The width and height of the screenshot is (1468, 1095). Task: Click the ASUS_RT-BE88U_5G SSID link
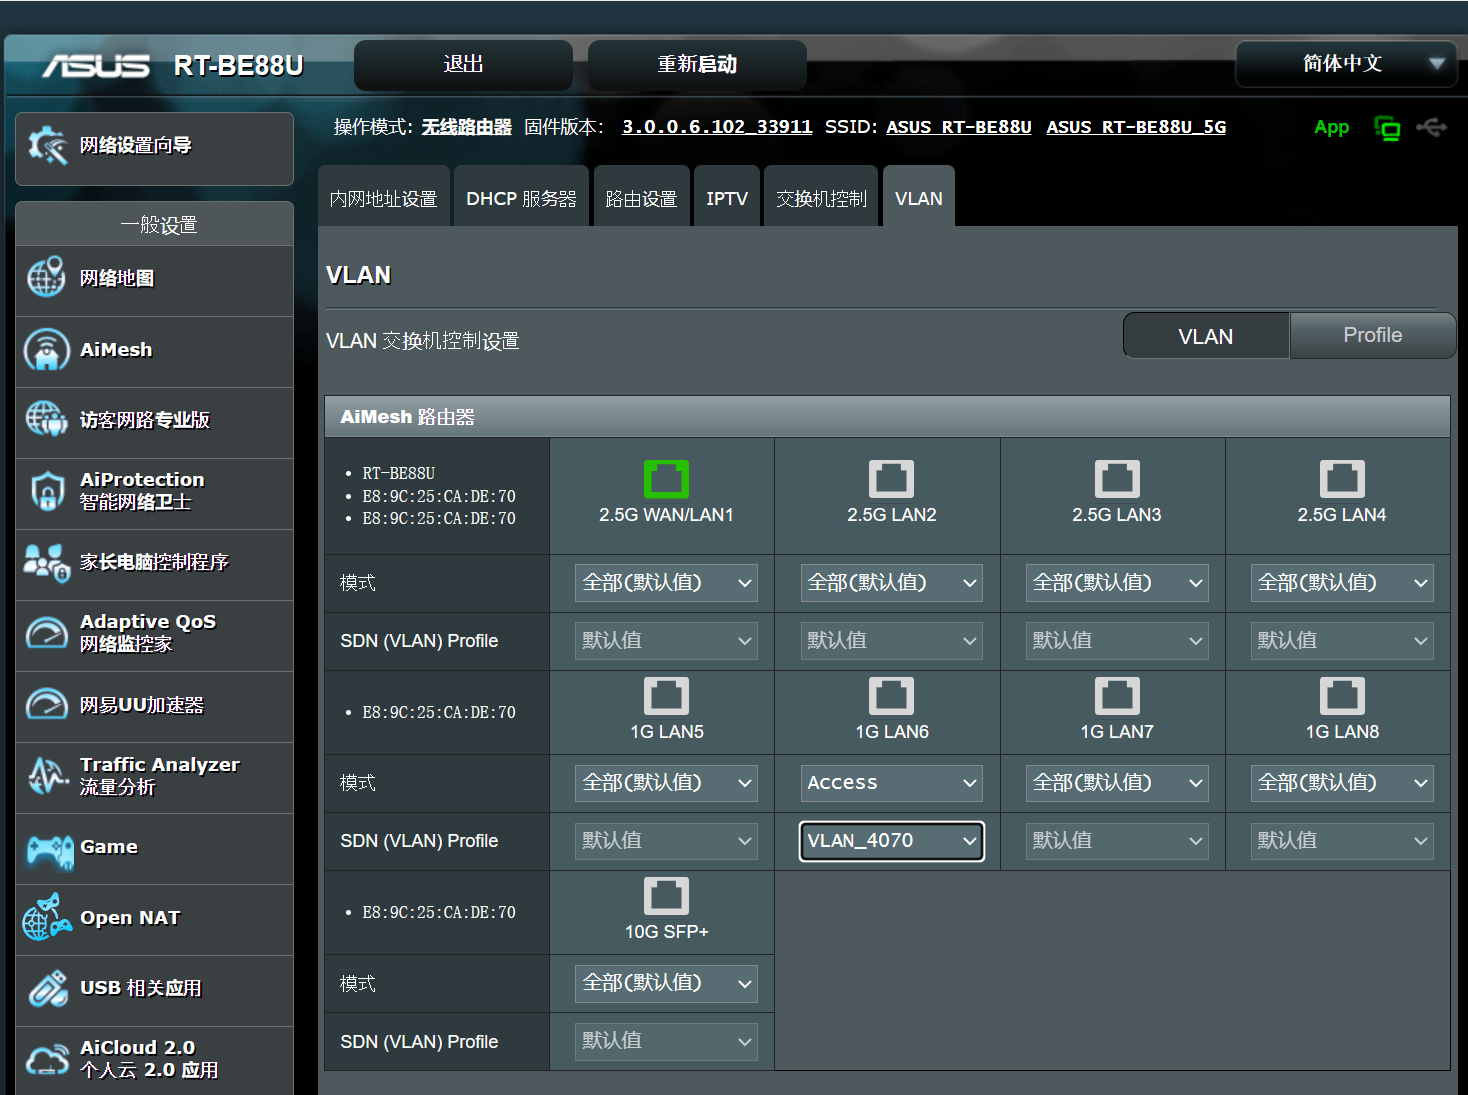[1136, 127]
